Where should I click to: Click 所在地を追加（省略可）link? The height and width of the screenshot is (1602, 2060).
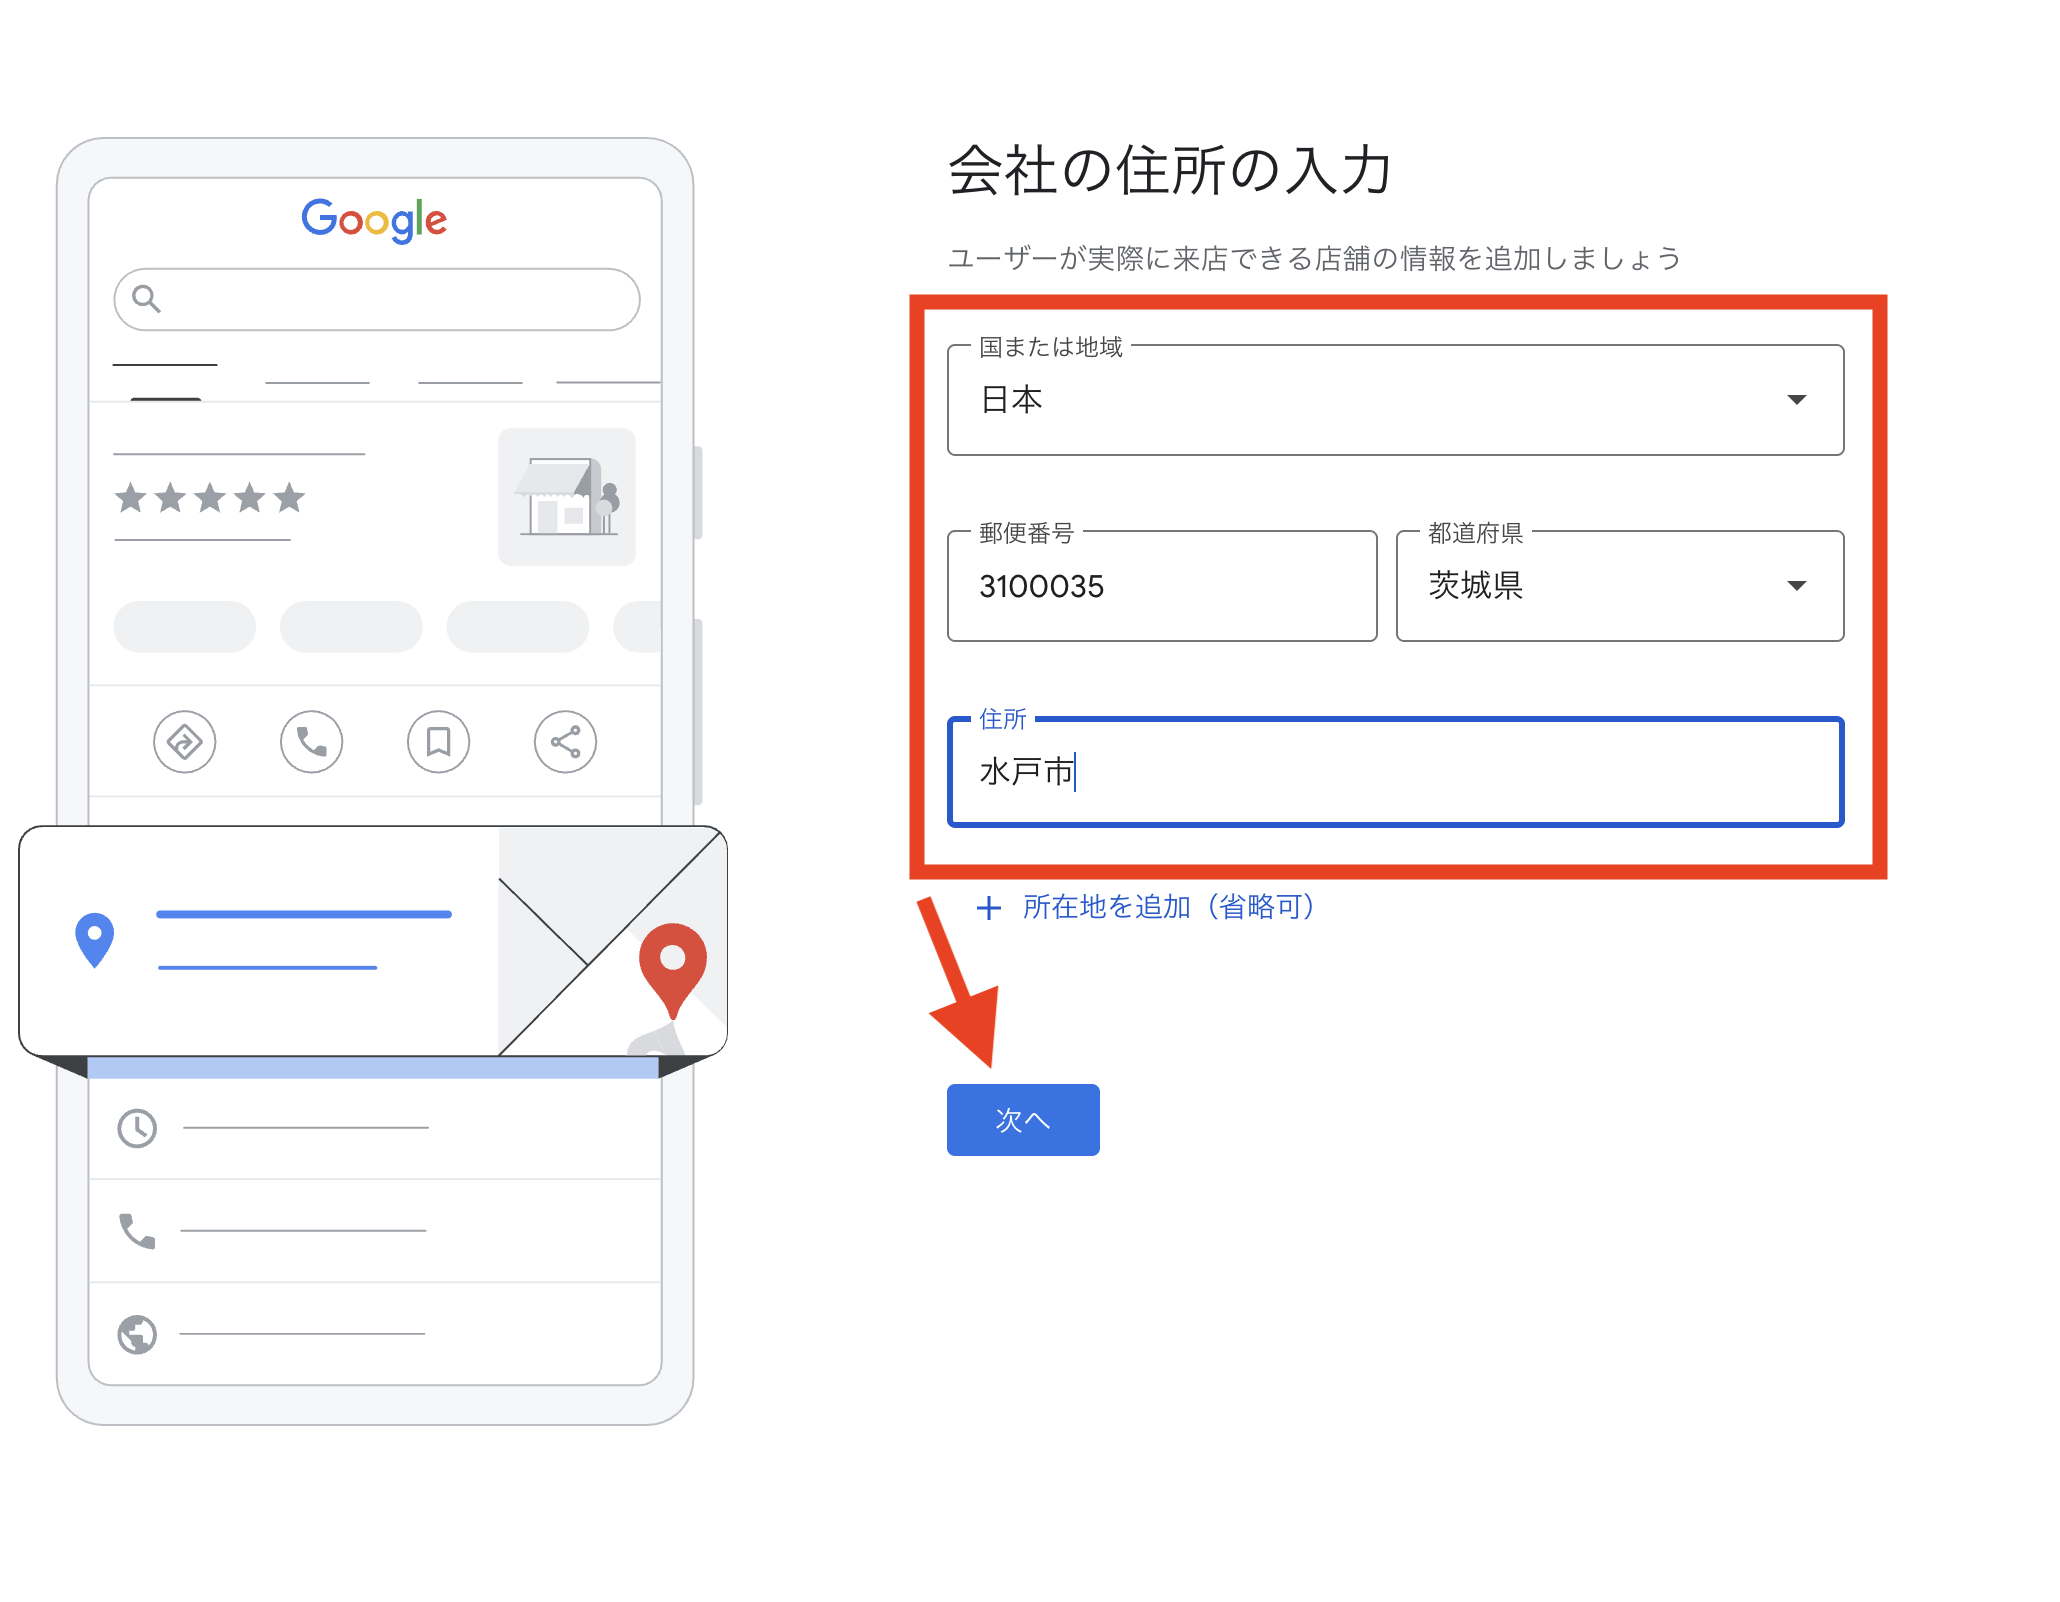pos(1168,907)
